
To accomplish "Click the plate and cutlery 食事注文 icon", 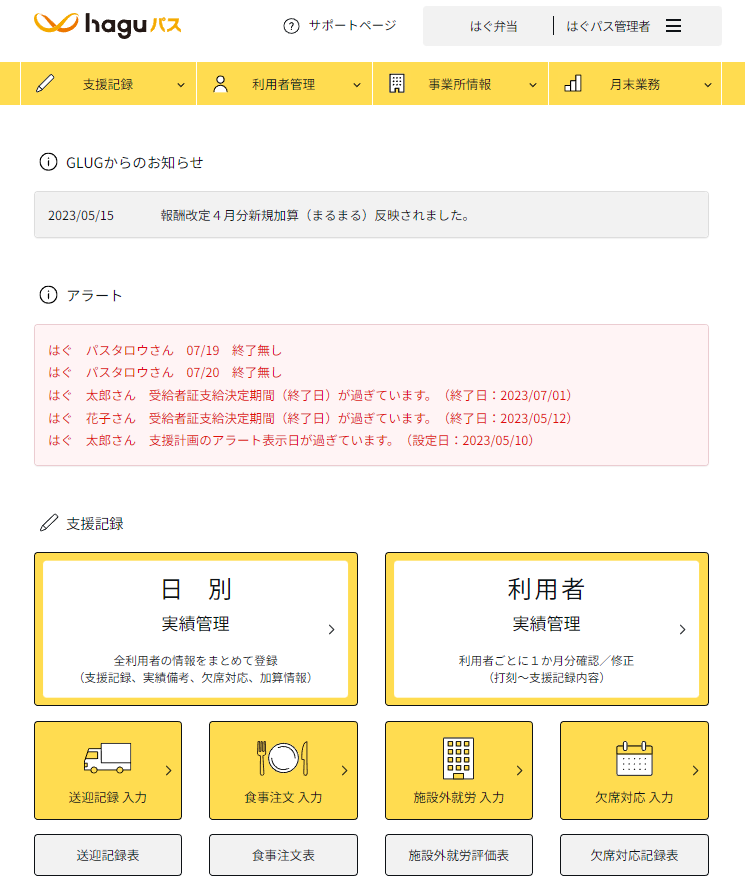I will point(283,759).
